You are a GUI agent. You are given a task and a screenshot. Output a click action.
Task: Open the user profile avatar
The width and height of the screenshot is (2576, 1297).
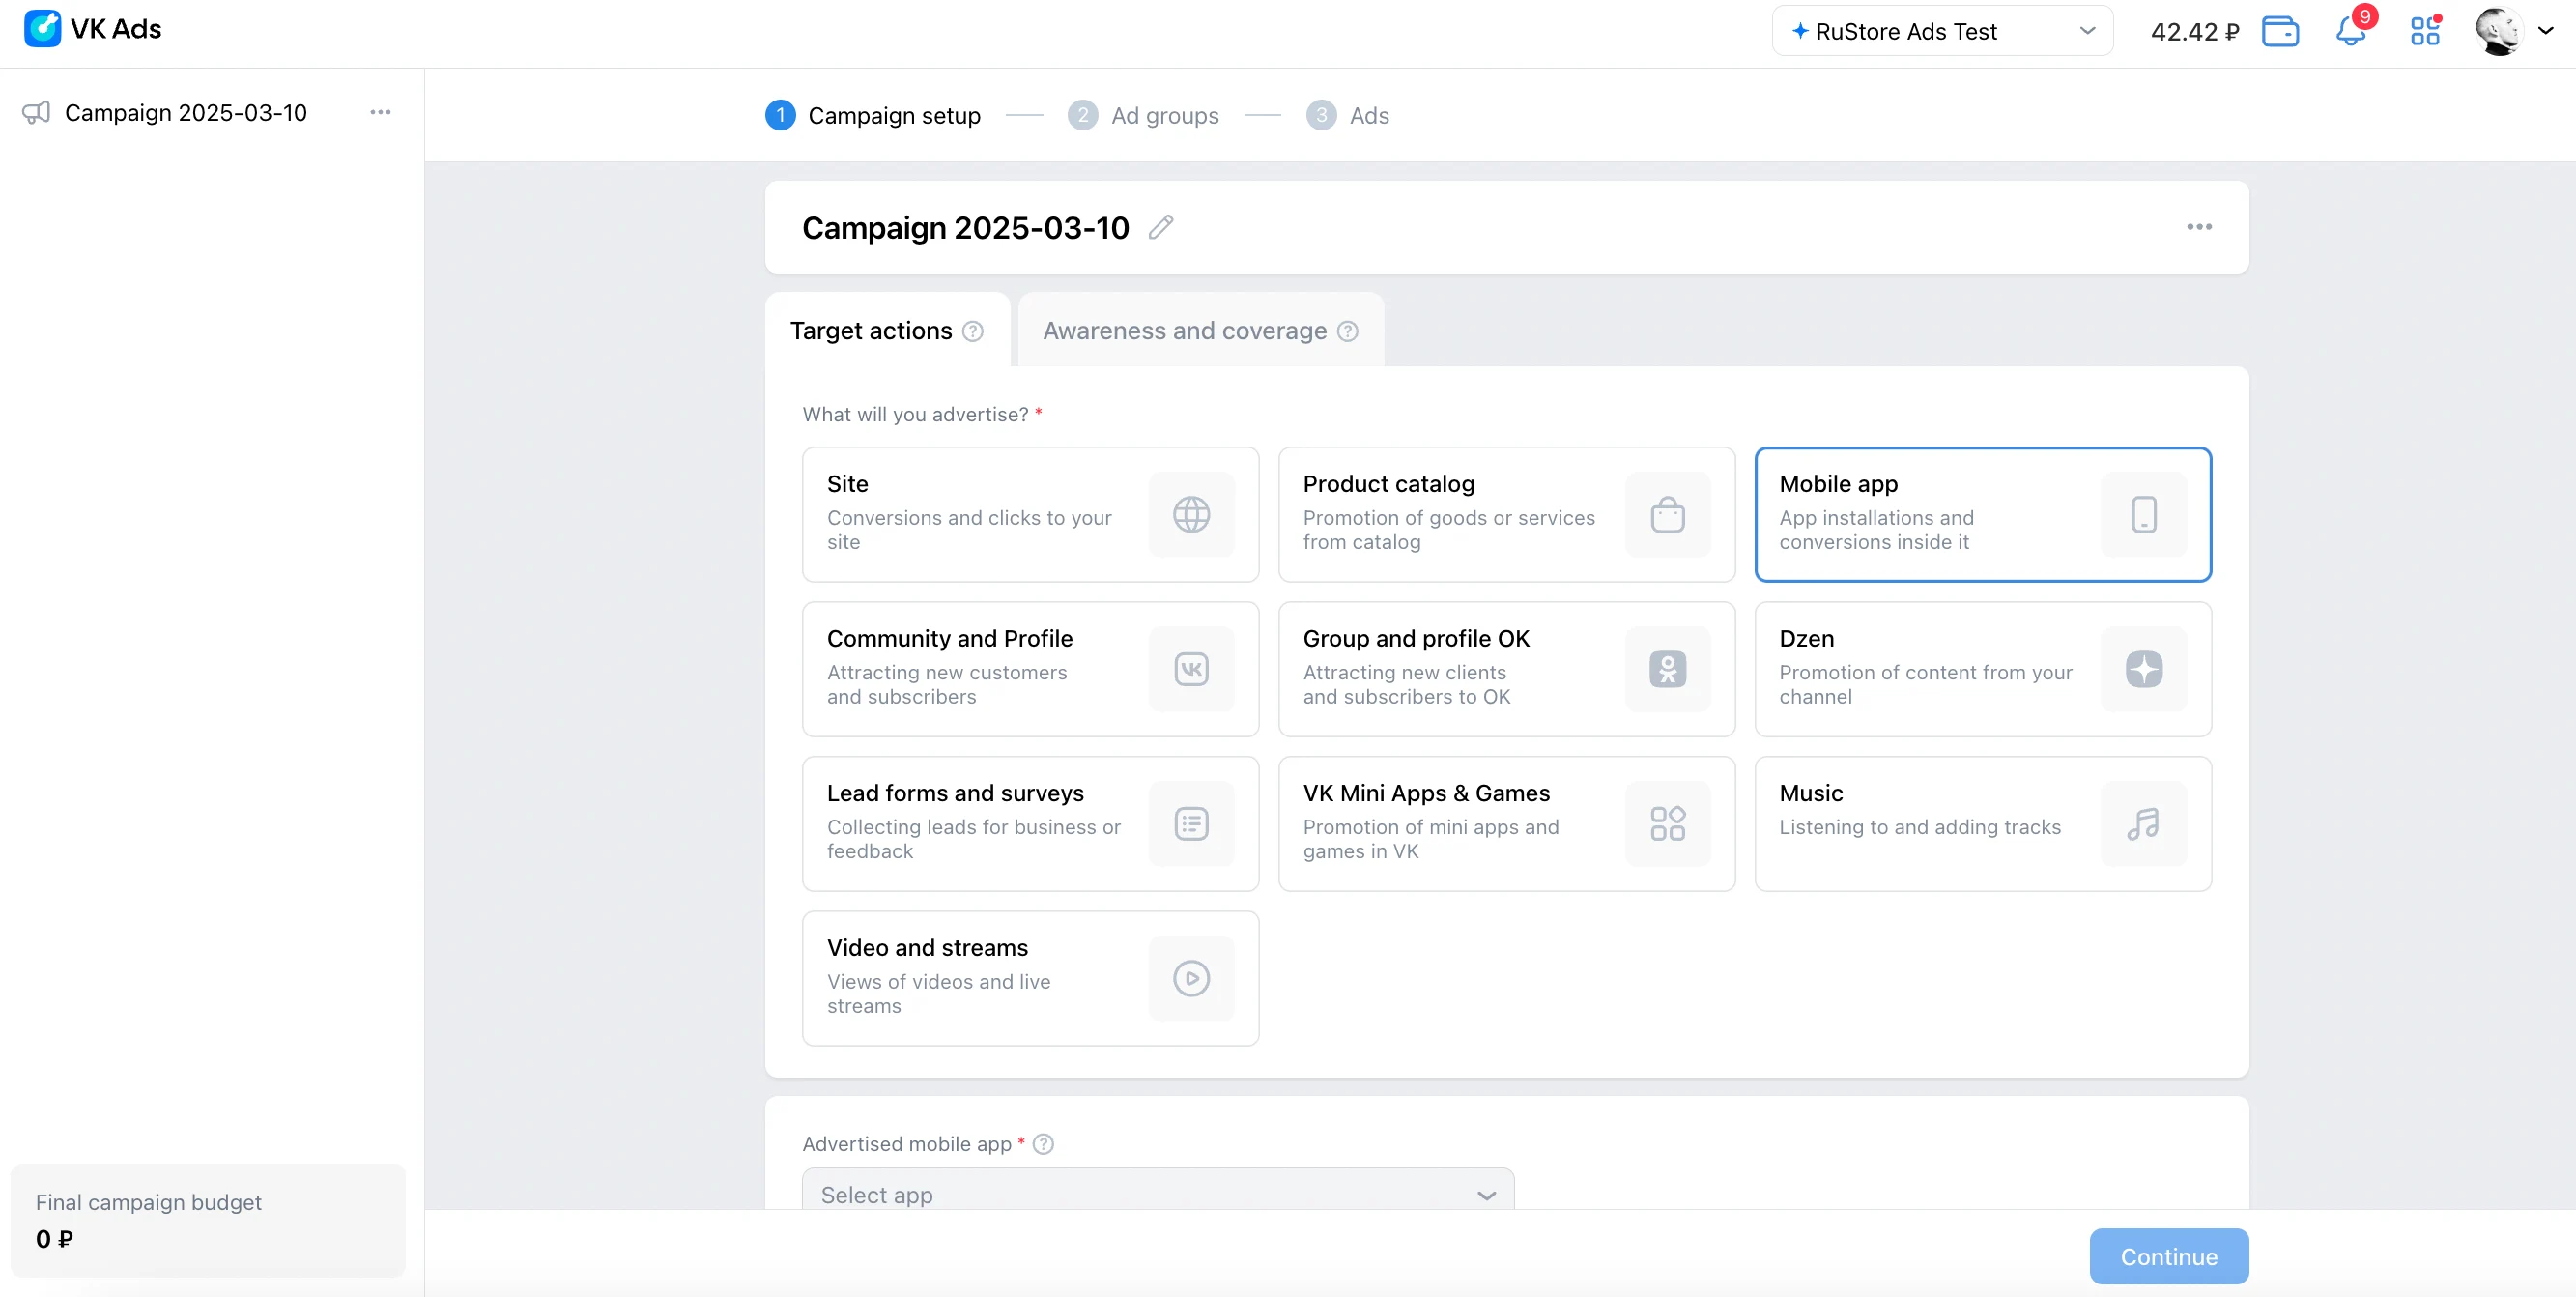click(x=2498, y=31)
